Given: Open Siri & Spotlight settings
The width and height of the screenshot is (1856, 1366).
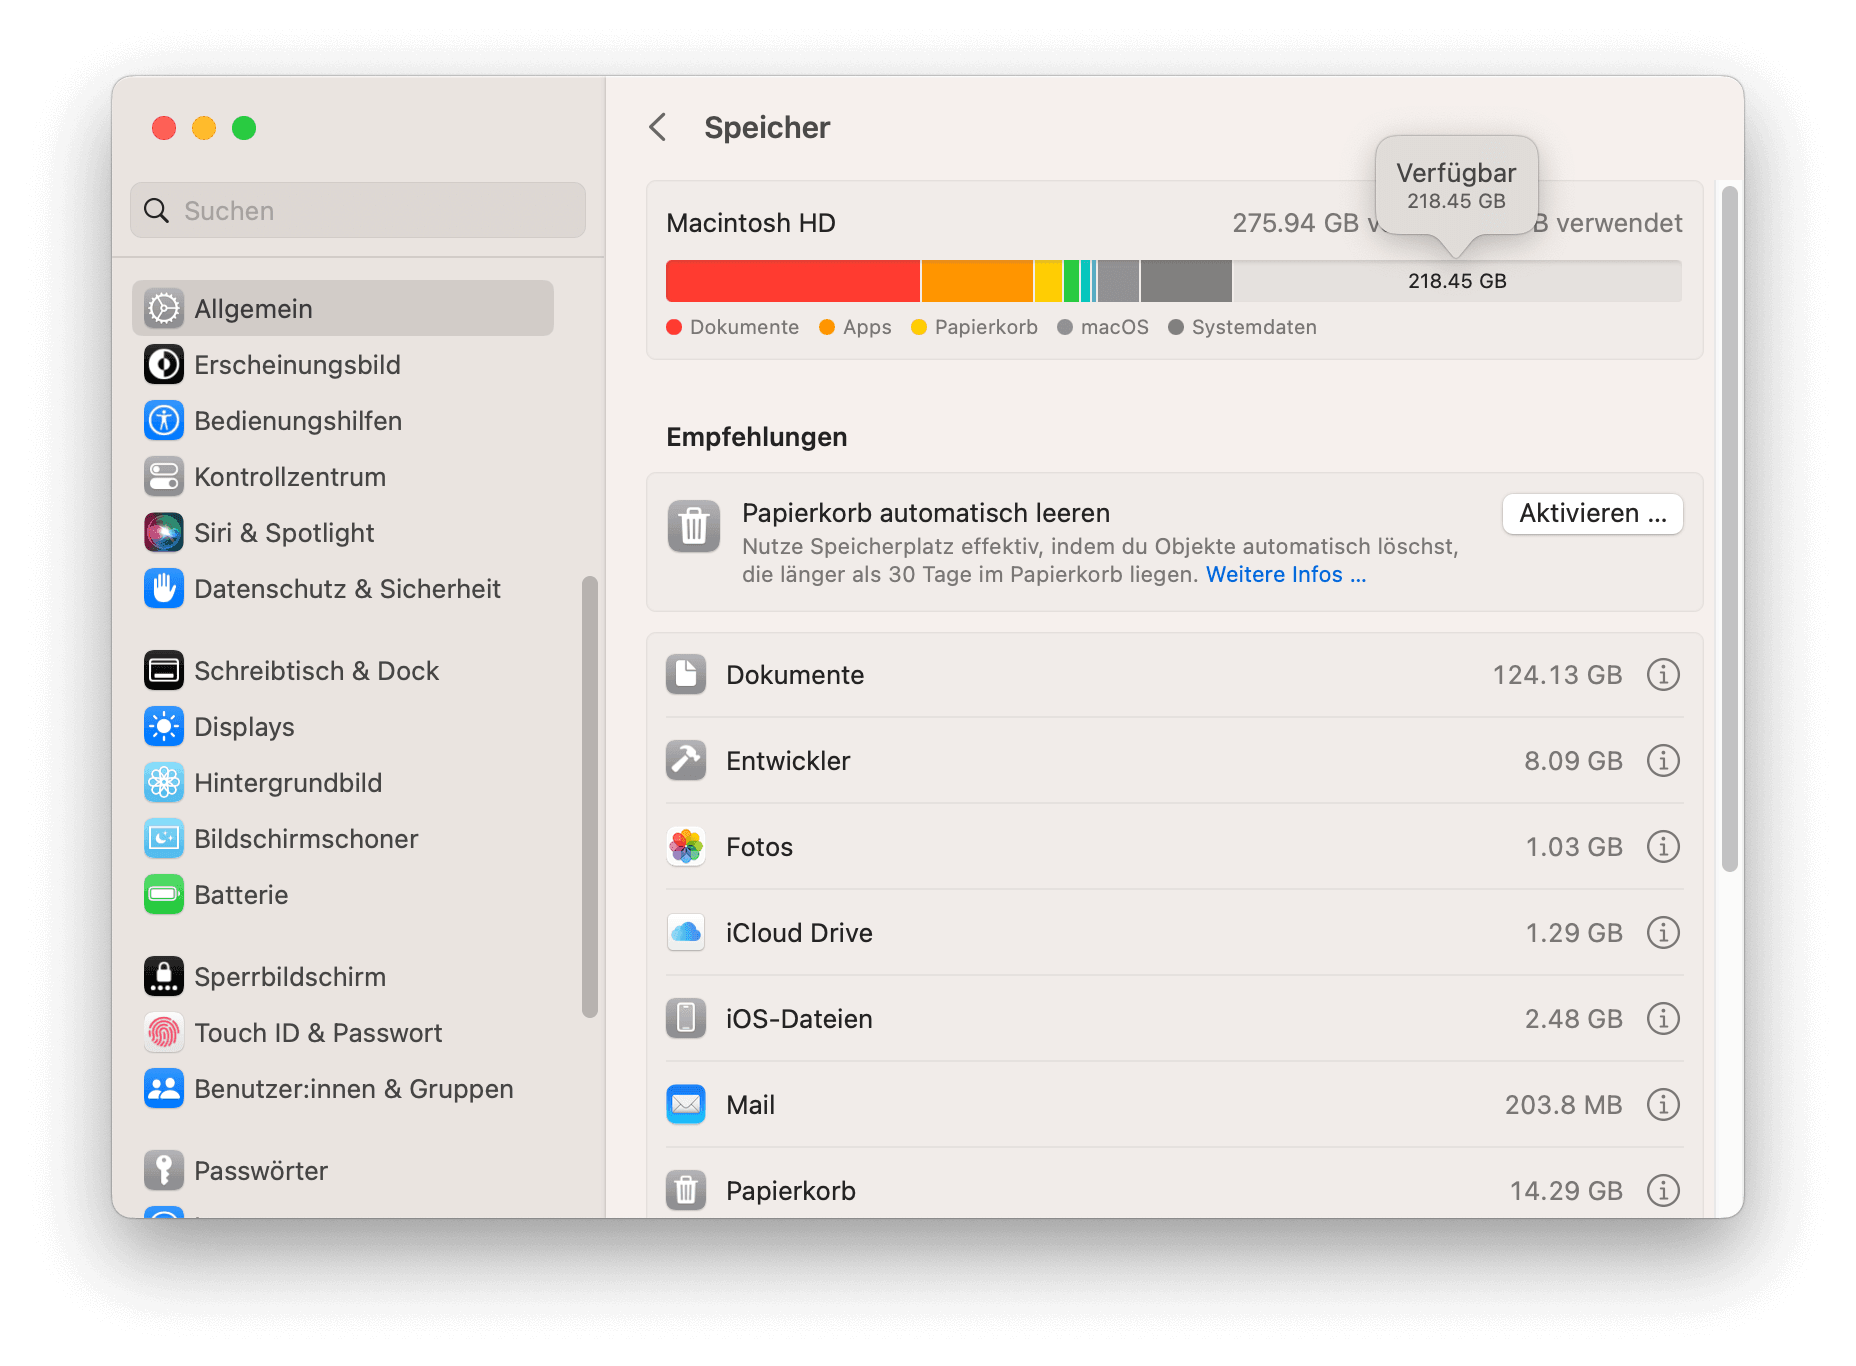Looking at the screenshot, I should pos(284,533).
